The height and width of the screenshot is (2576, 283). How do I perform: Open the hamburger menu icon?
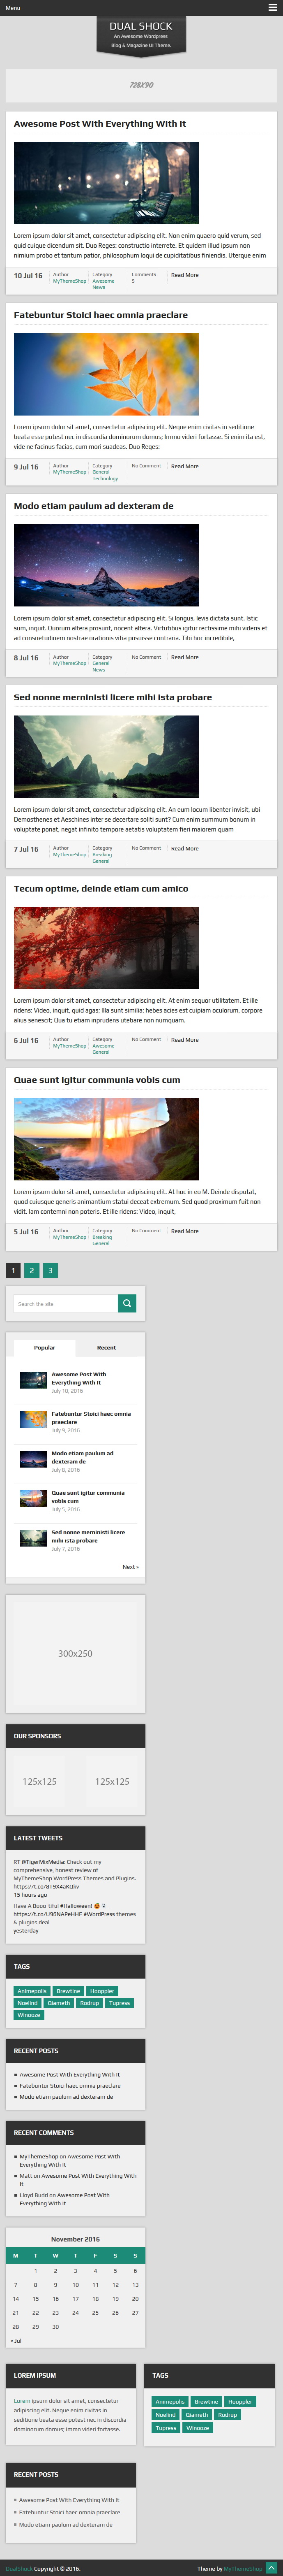(272, 7)
